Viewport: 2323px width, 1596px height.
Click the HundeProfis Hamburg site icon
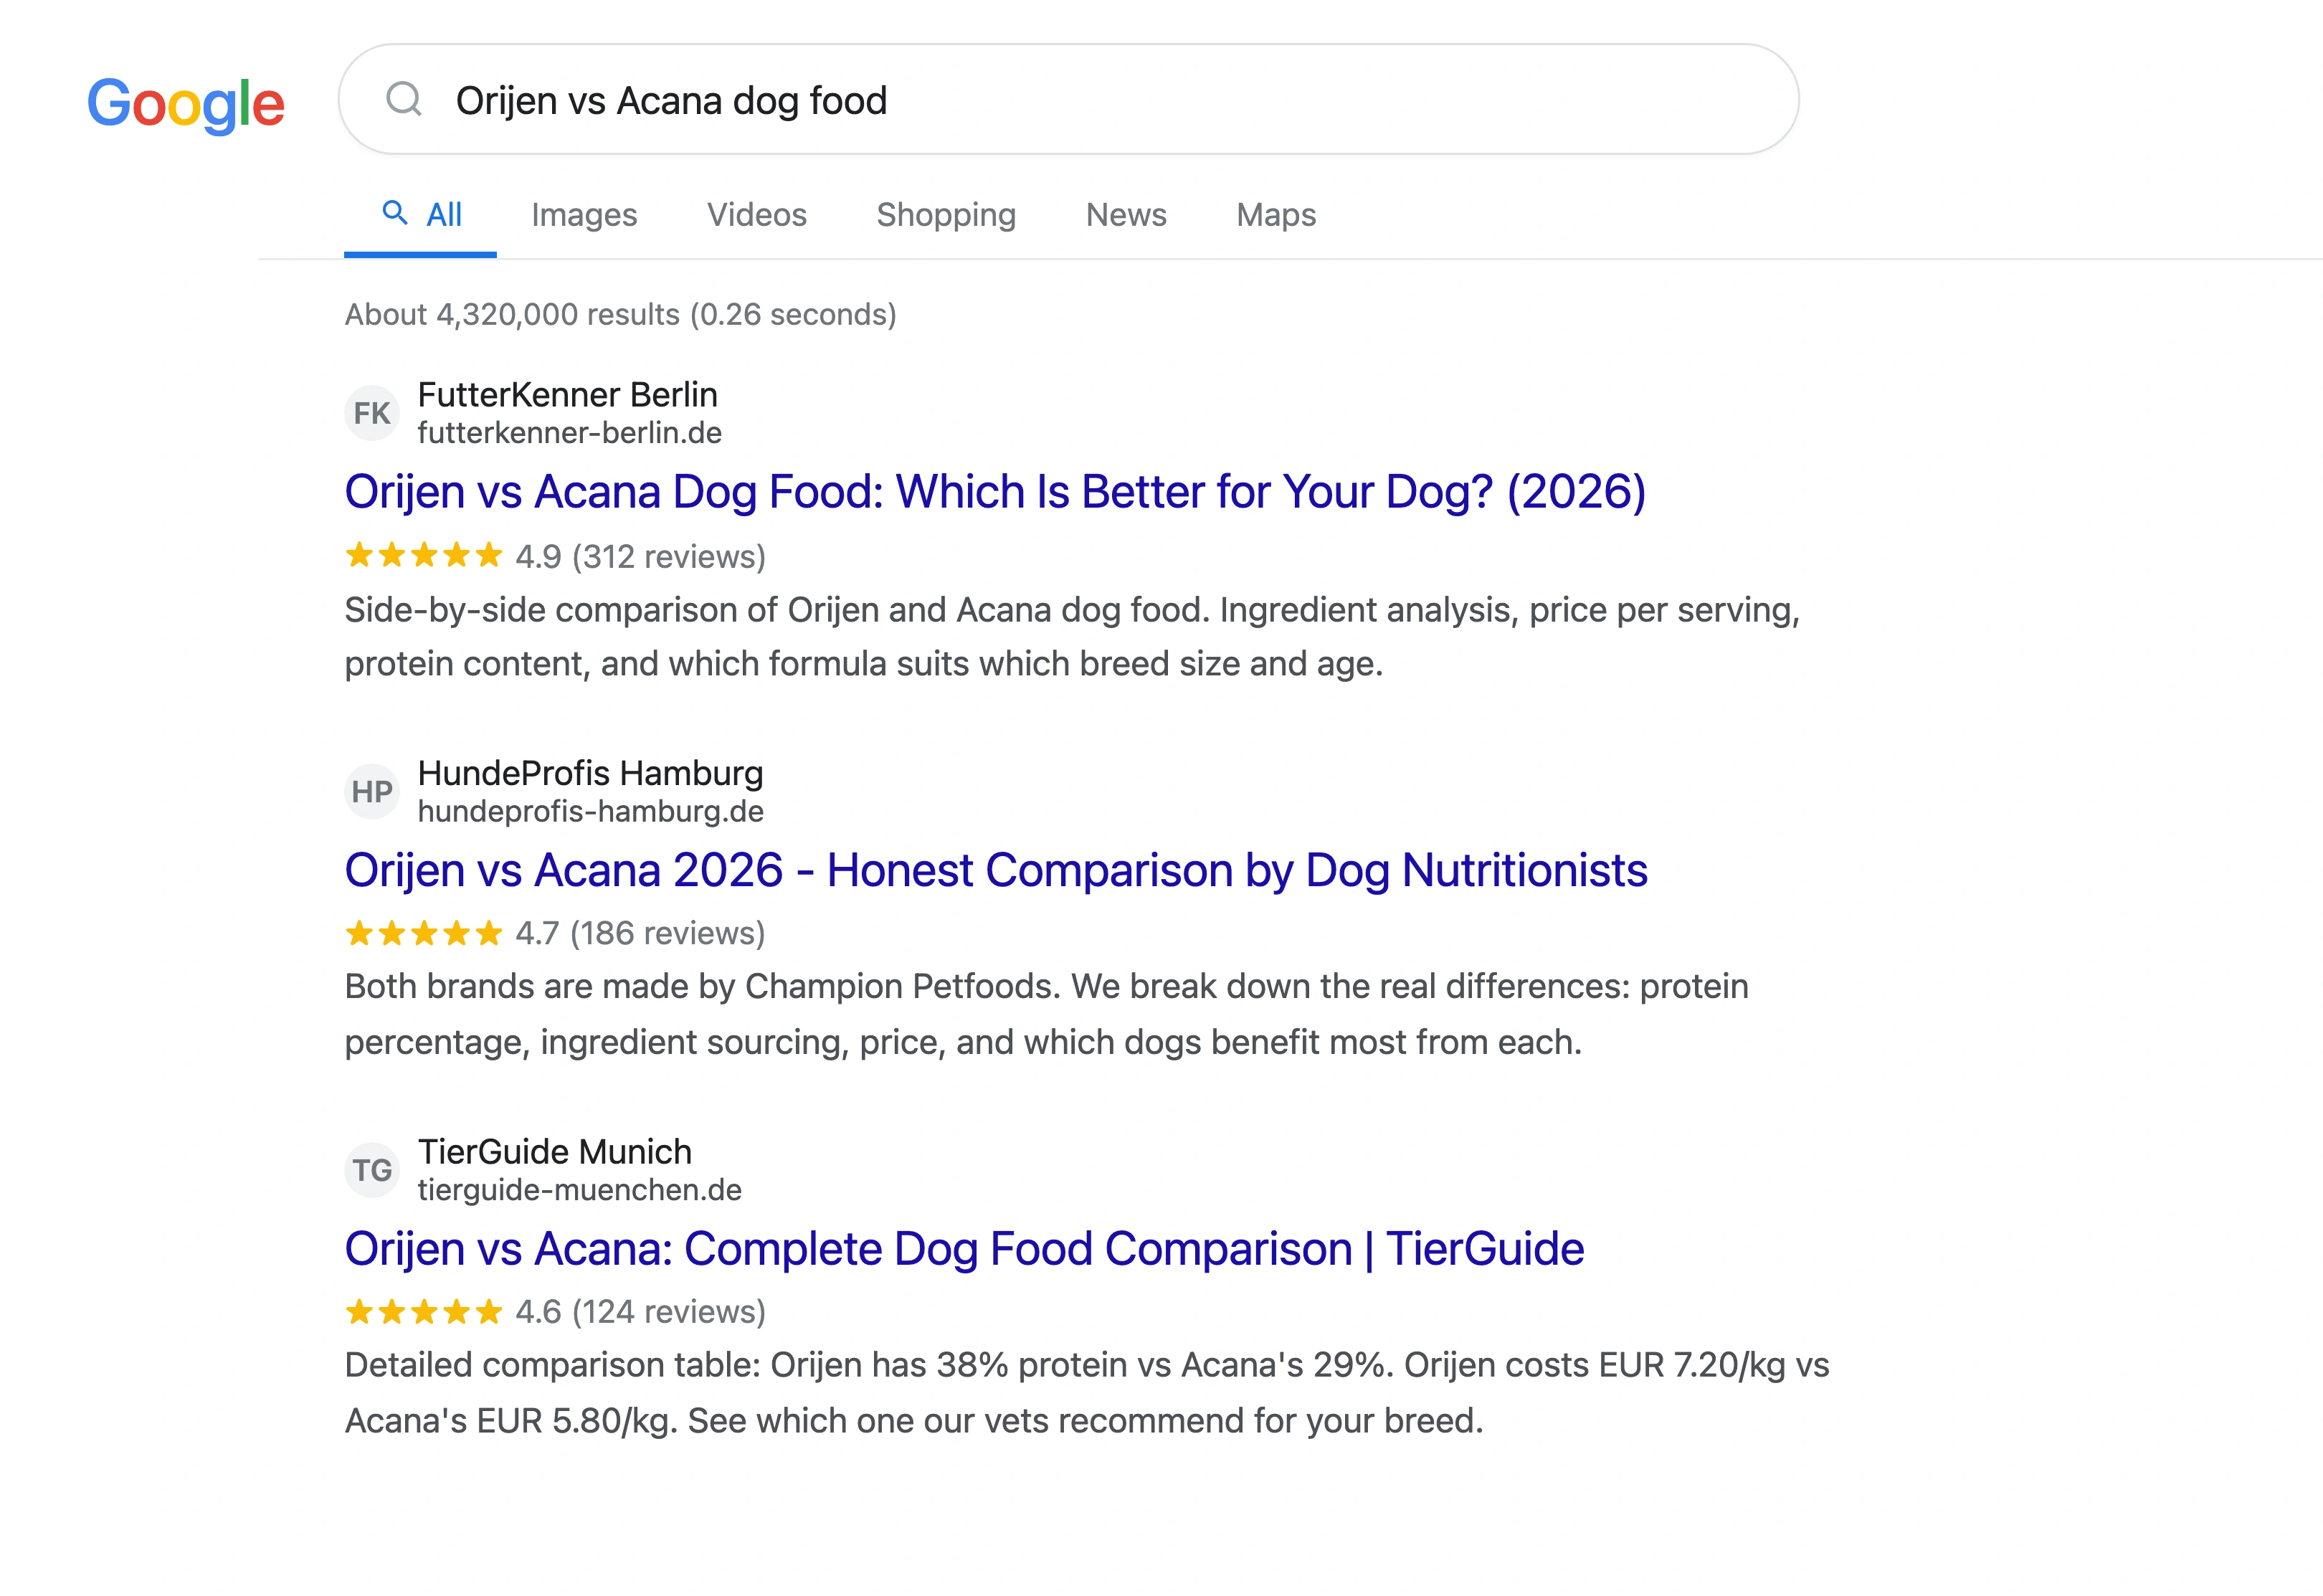click(372, 791)
